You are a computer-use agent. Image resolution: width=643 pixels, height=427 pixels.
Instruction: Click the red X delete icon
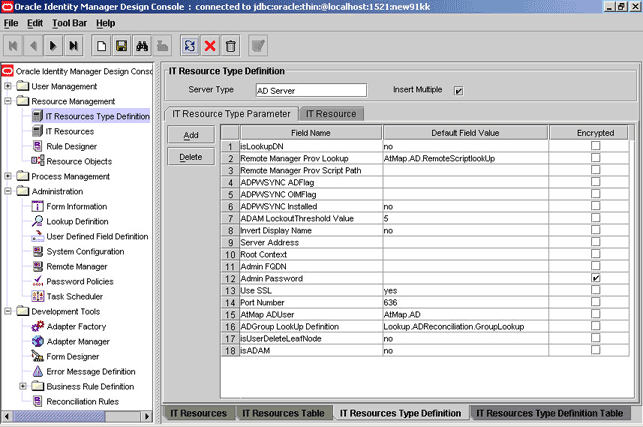coord(210,46)
